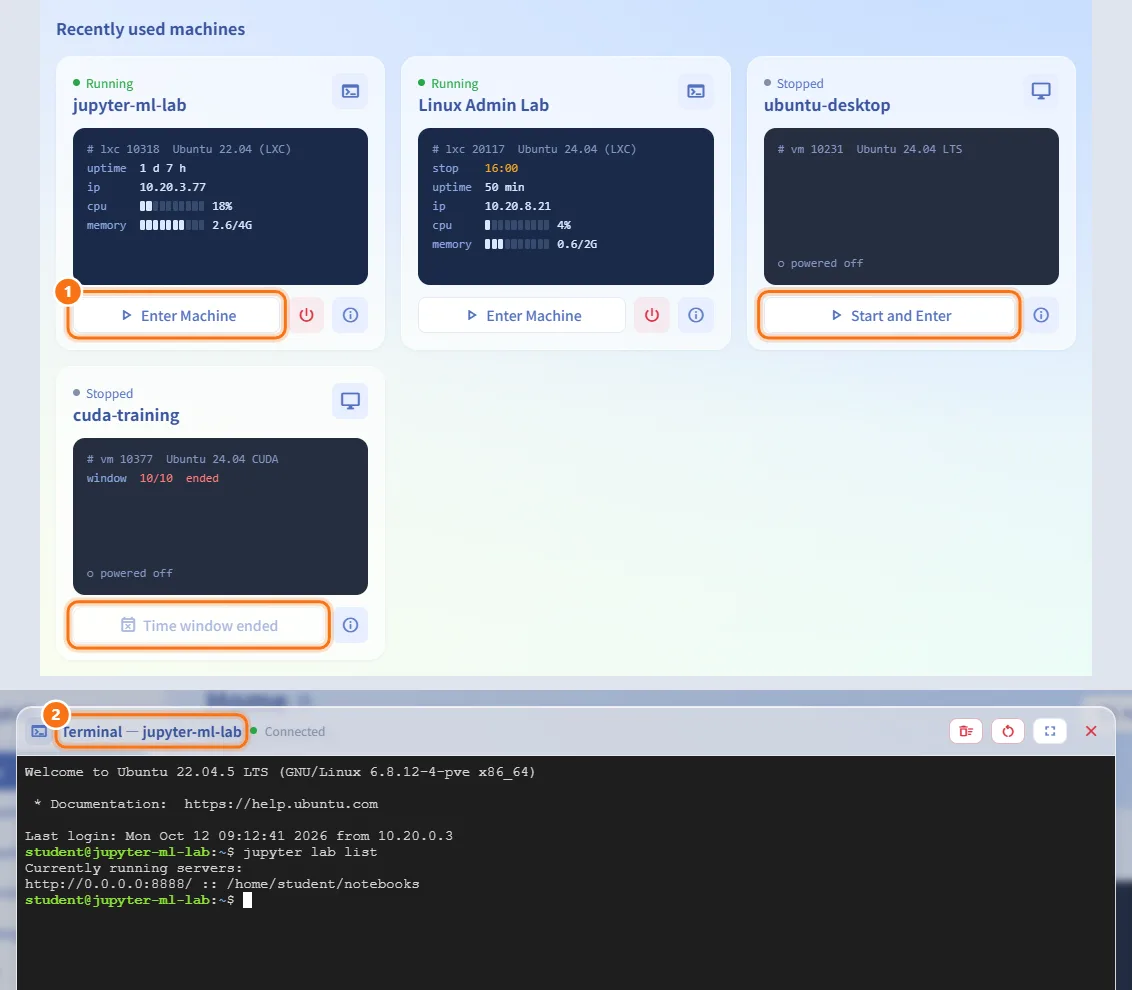Viewport: 1132px width, 990px height.
Task: Click the "1 d 7 h" uptime value
Action: 162,168
